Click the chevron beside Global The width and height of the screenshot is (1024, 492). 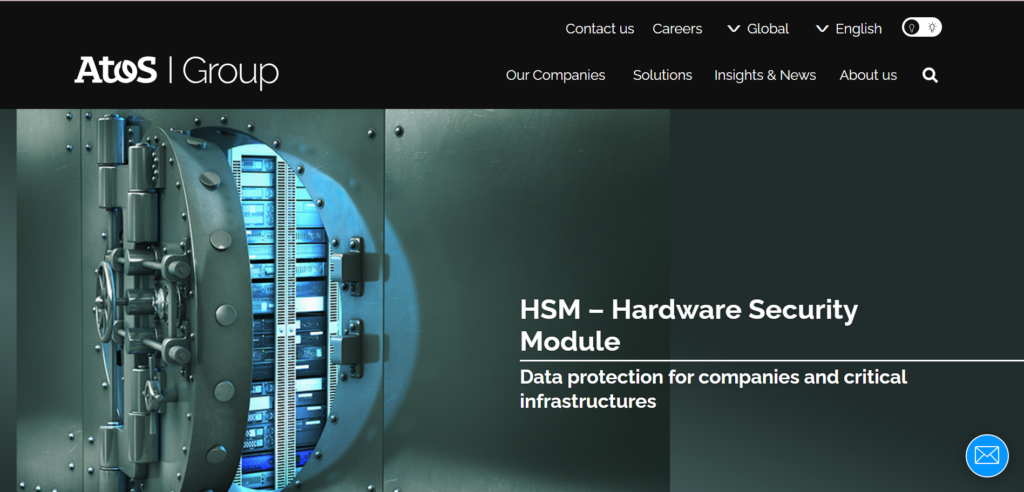(734, 29)
